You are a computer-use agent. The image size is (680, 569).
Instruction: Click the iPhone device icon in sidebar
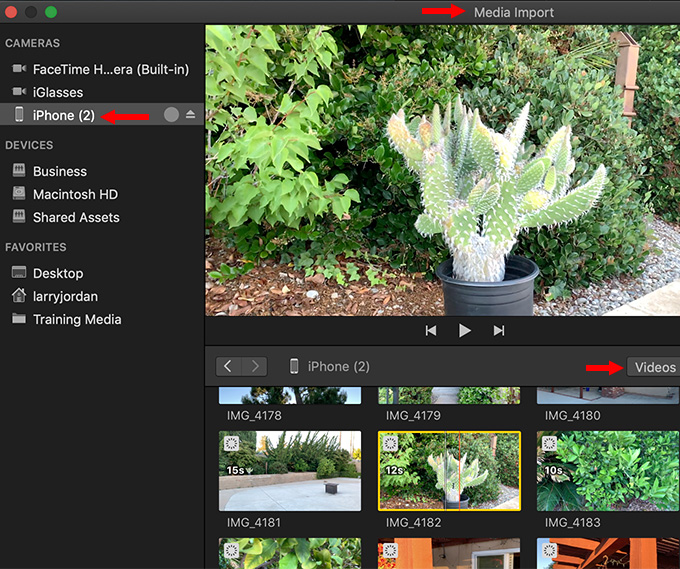pos(19,114)
